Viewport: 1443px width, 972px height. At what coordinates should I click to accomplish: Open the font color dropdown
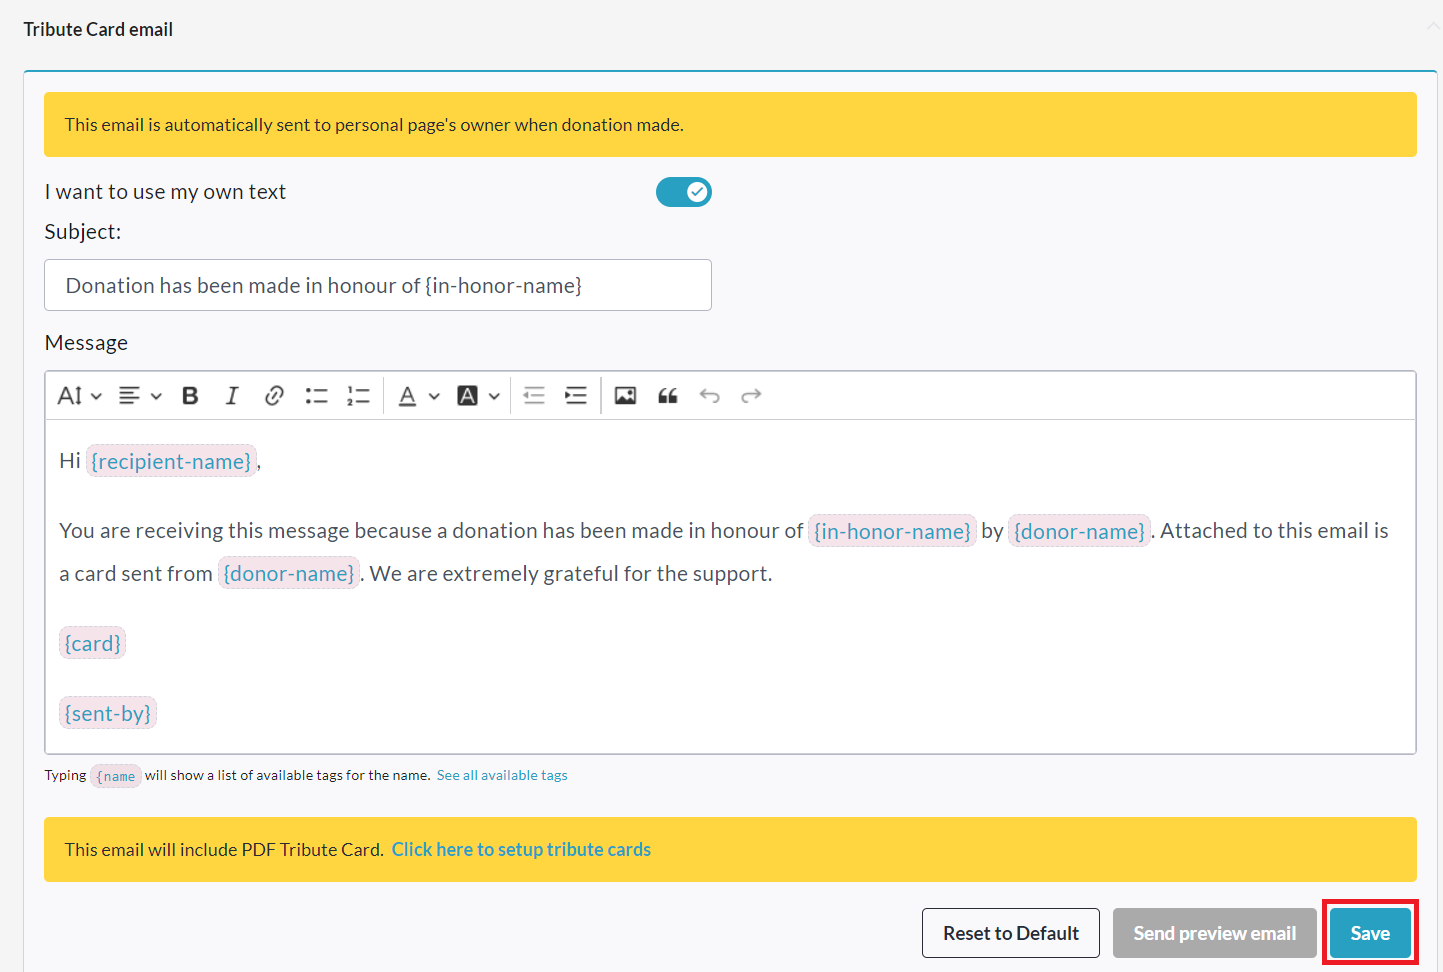click(x=419, y=396)
